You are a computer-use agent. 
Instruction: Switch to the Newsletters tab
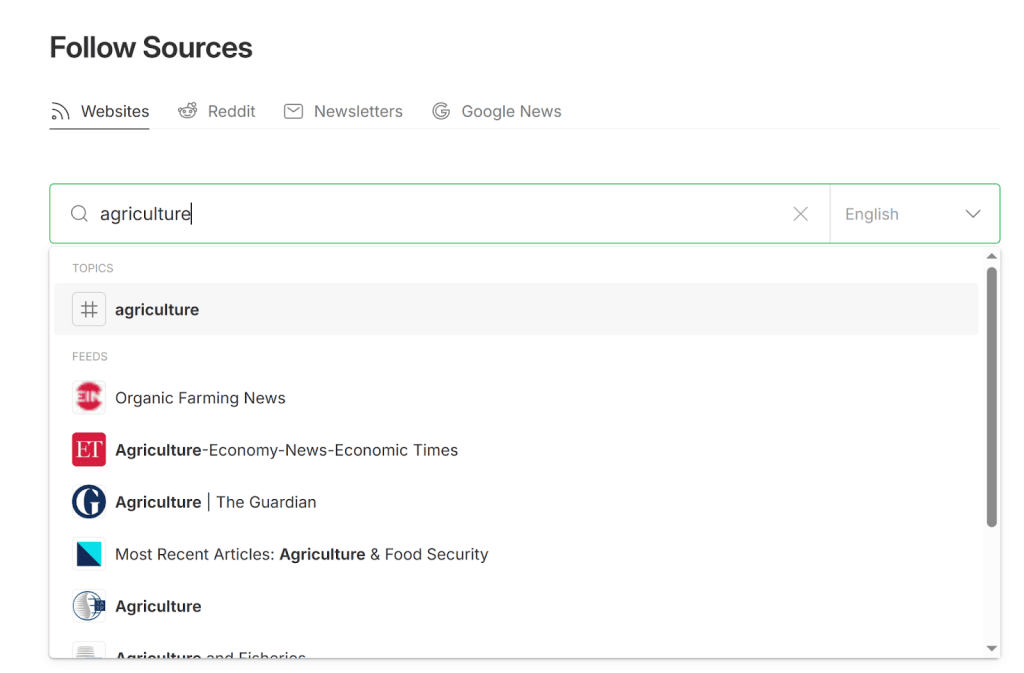(x=357, y=110)
